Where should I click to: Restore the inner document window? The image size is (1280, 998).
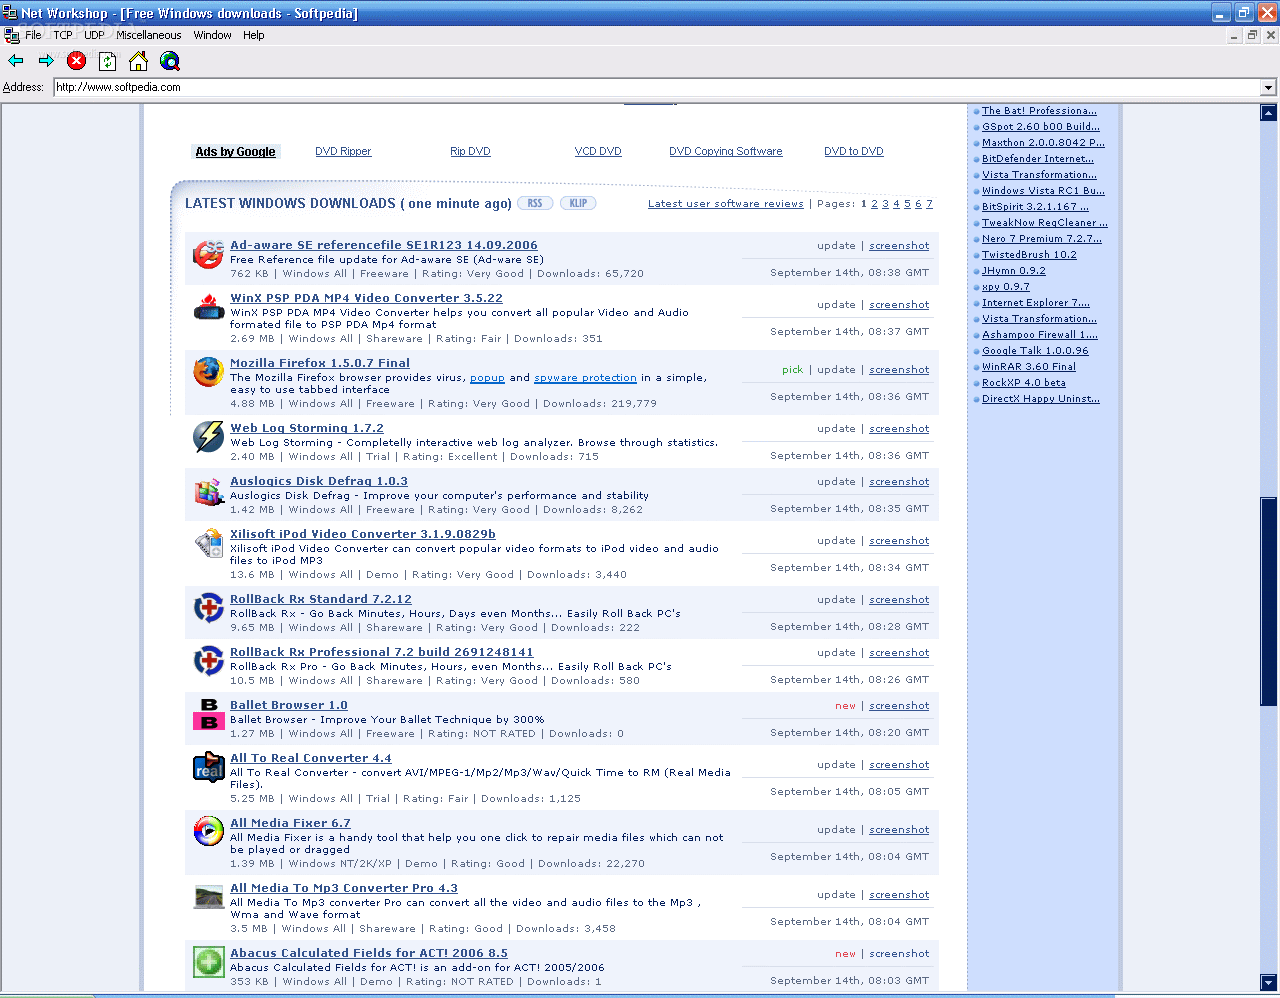1252,35
